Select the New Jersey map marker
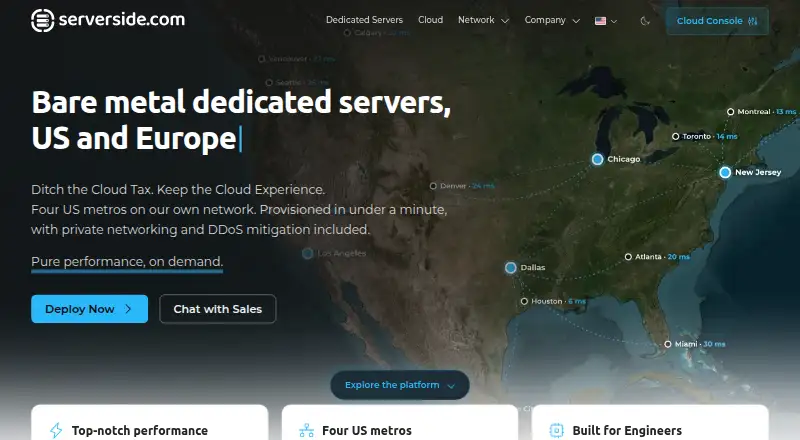 coord(725,173)
